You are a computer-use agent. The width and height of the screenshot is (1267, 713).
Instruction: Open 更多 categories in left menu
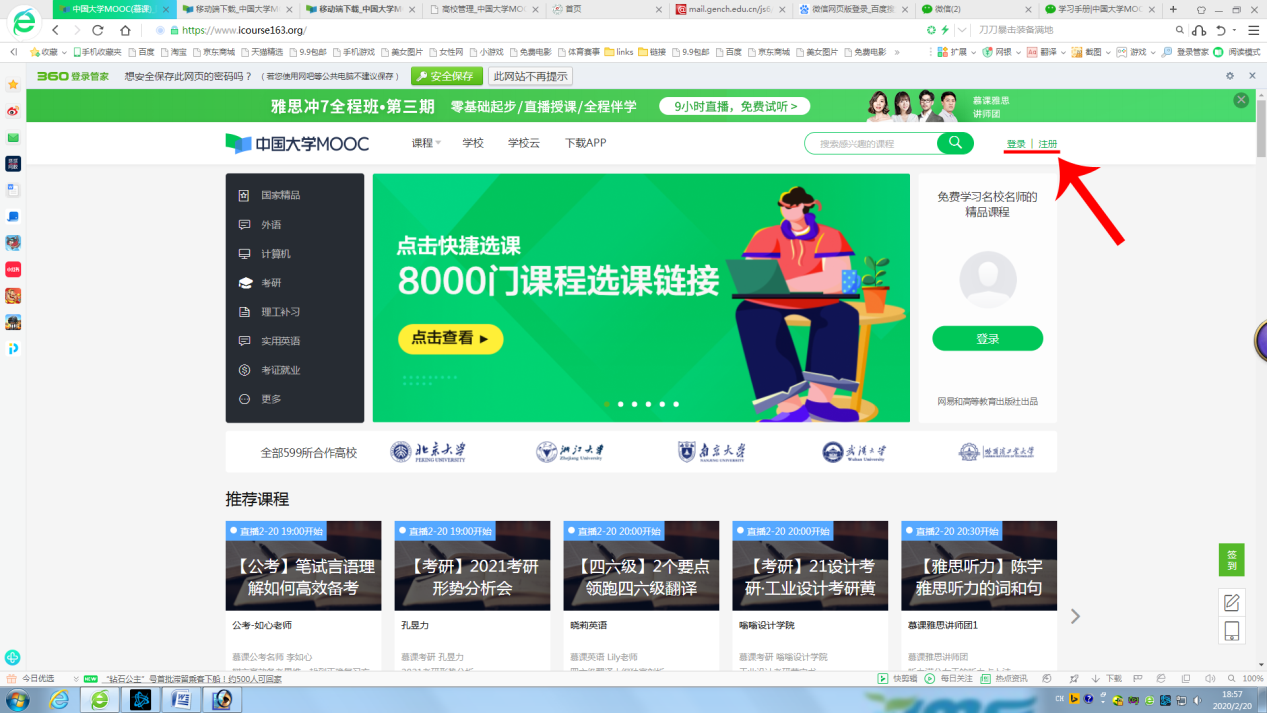271,399
